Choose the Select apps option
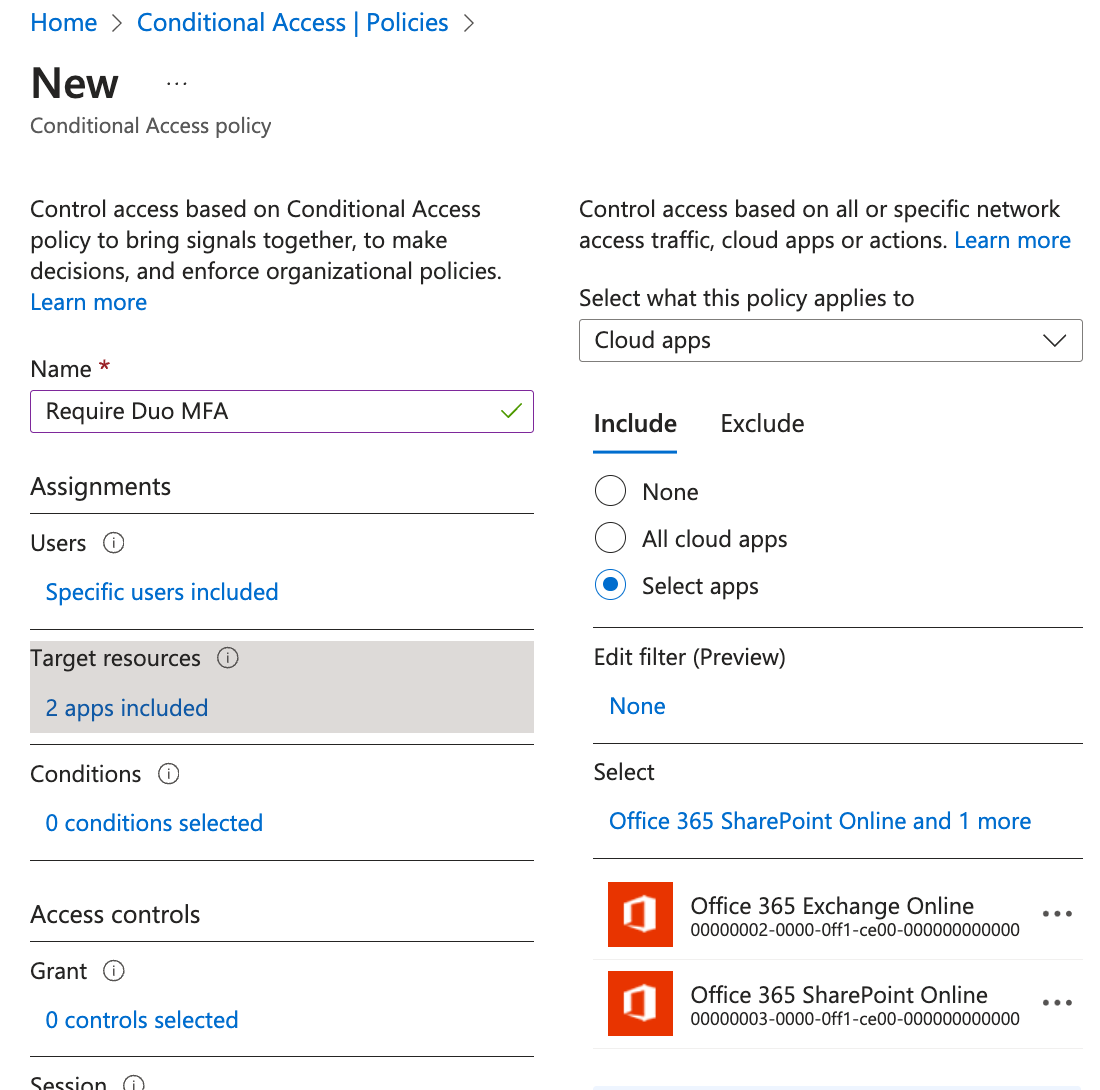The image size is (1100, 1090). [x=610, y=584]
